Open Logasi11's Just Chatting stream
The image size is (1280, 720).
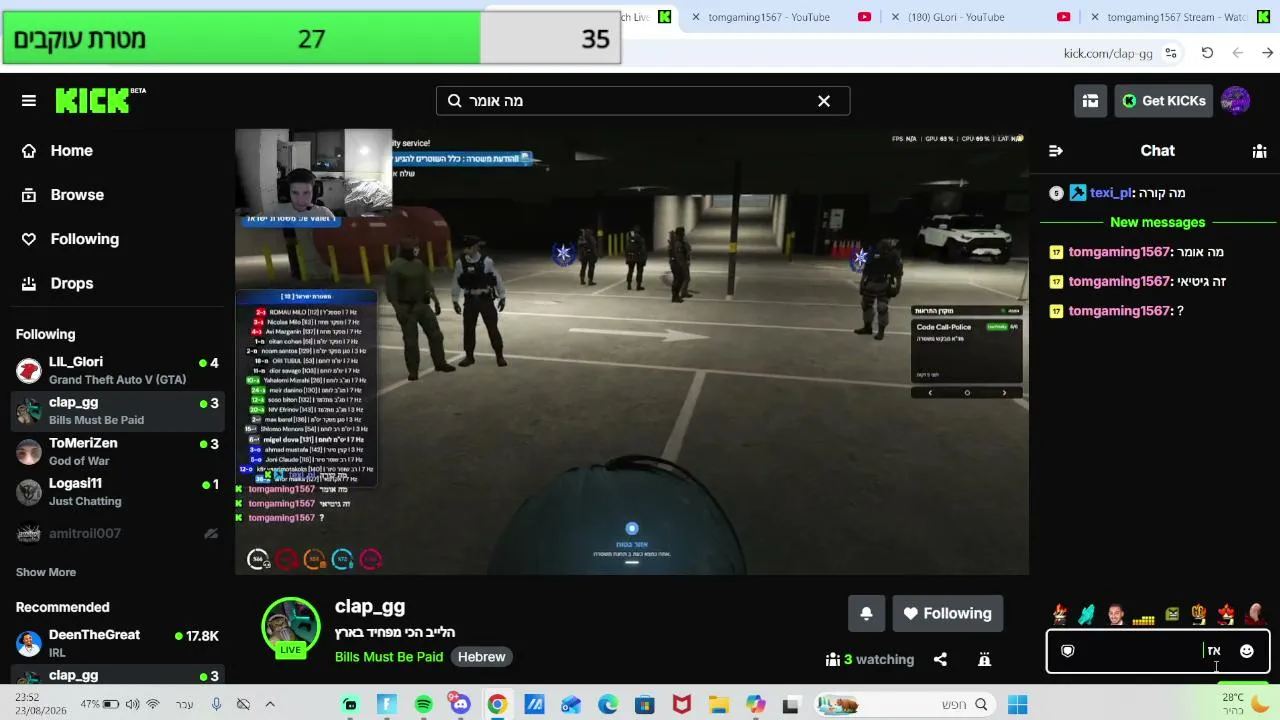118,492
